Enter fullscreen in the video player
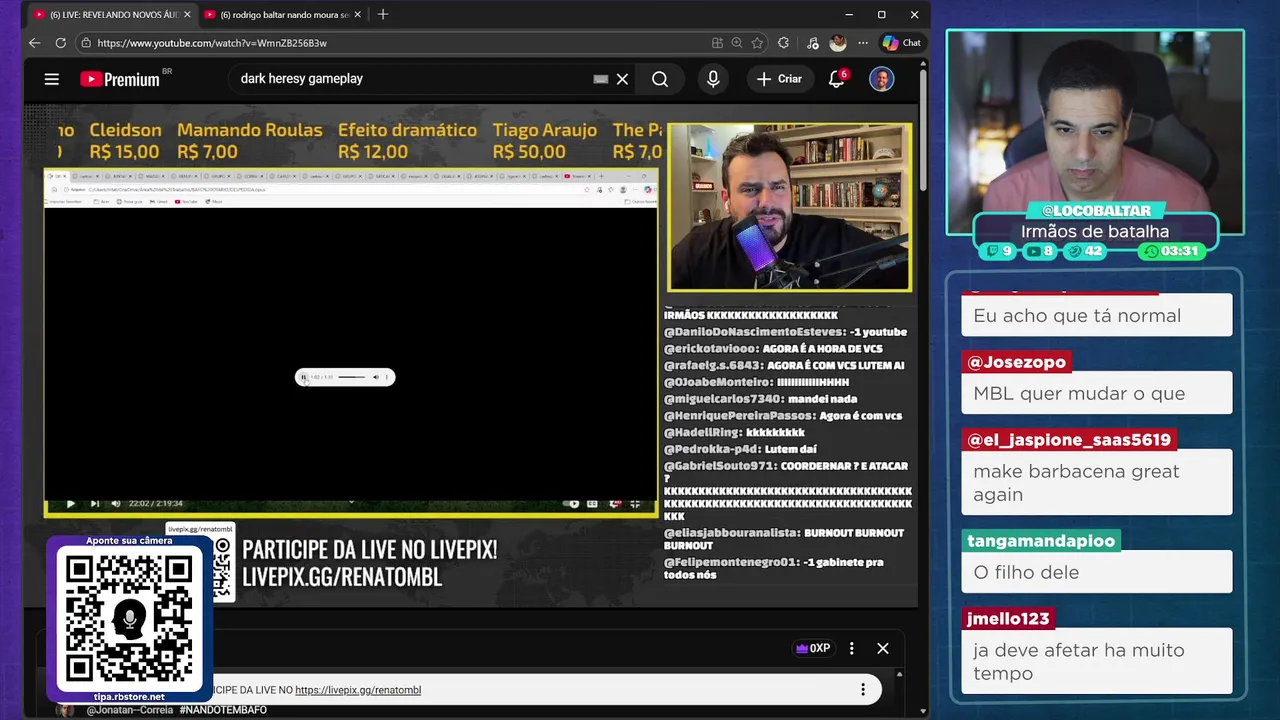Image resolution: width=1280 pixels, height=720 pixels. tap(635, 503)
